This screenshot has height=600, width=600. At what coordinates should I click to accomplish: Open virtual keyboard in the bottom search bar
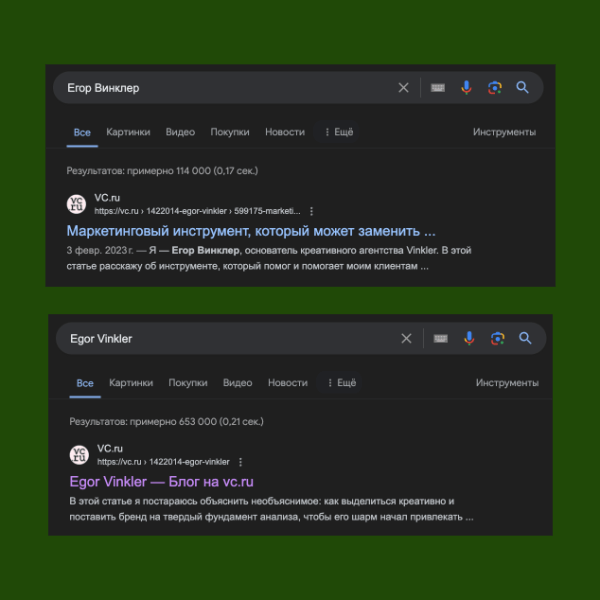pyautogui.click(x=440, y=339)
